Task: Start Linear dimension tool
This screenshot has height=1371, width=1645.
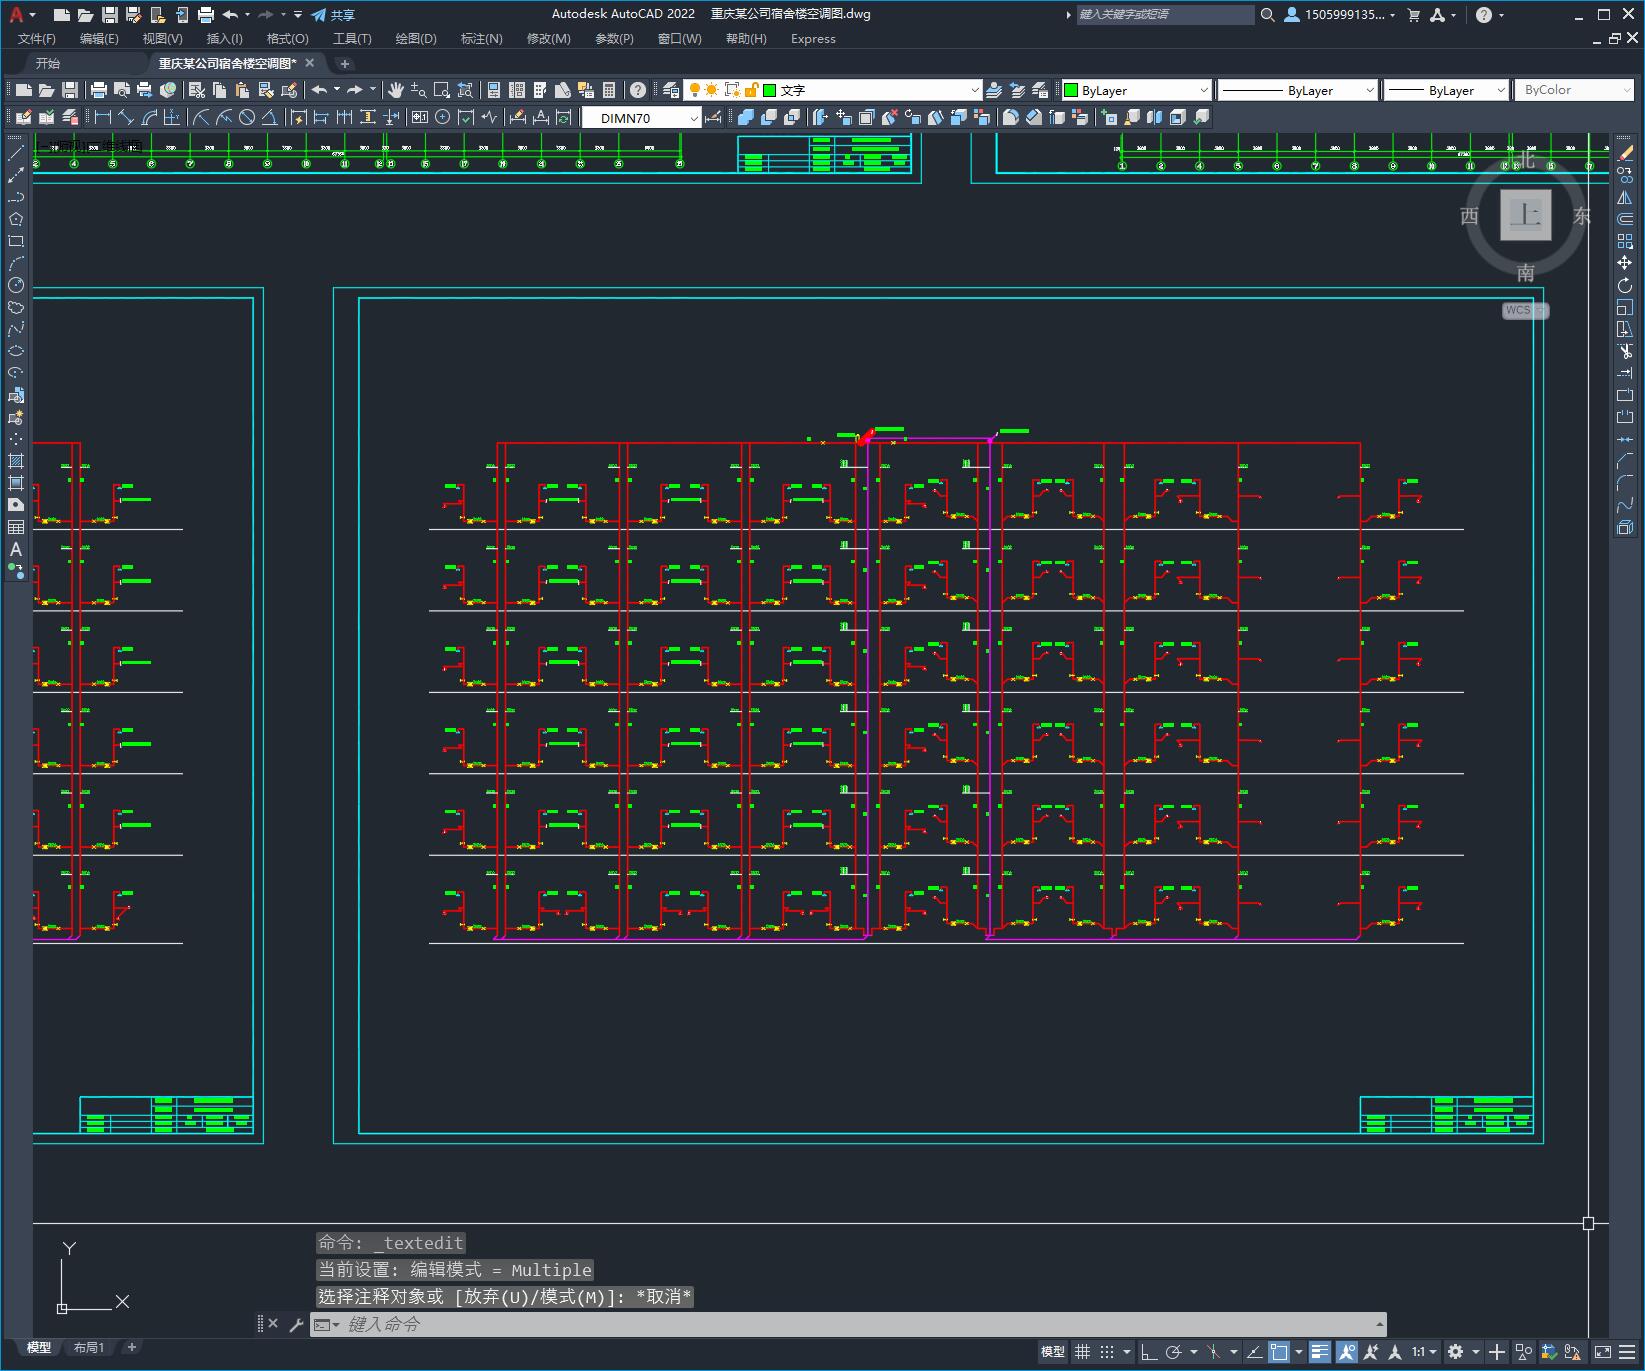Action: [103, 117]
